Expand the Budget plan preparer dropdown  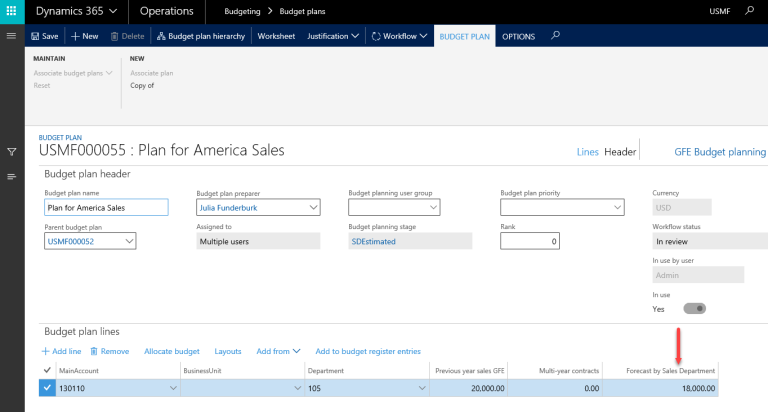312,208
